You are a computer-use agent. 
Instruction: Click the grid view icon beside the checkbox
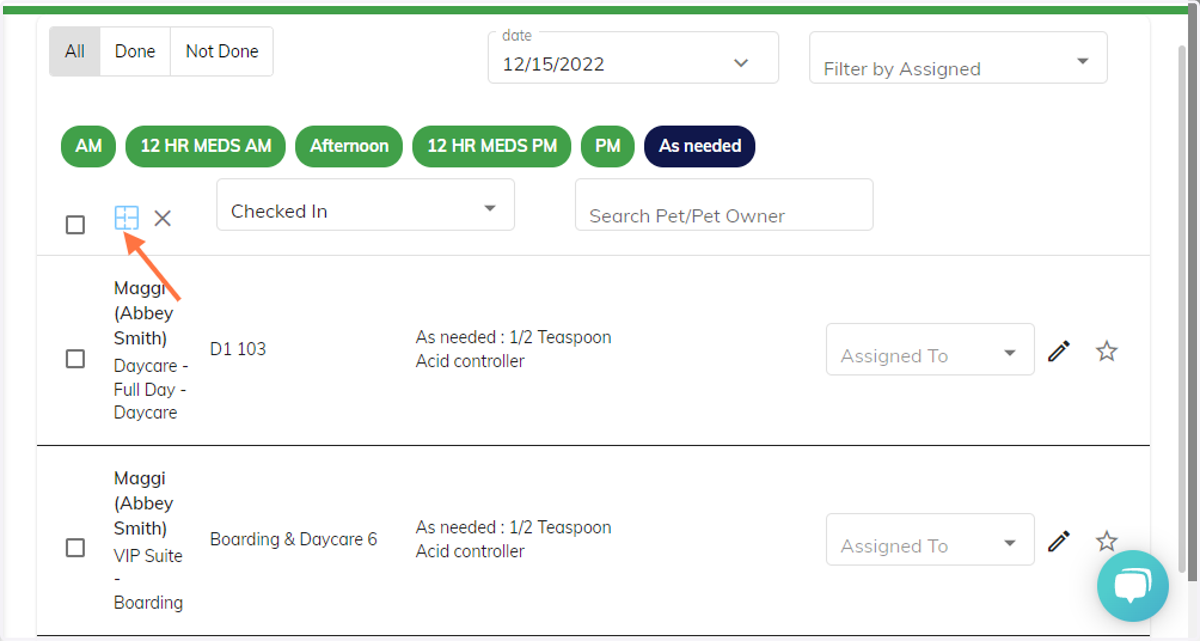126,218
